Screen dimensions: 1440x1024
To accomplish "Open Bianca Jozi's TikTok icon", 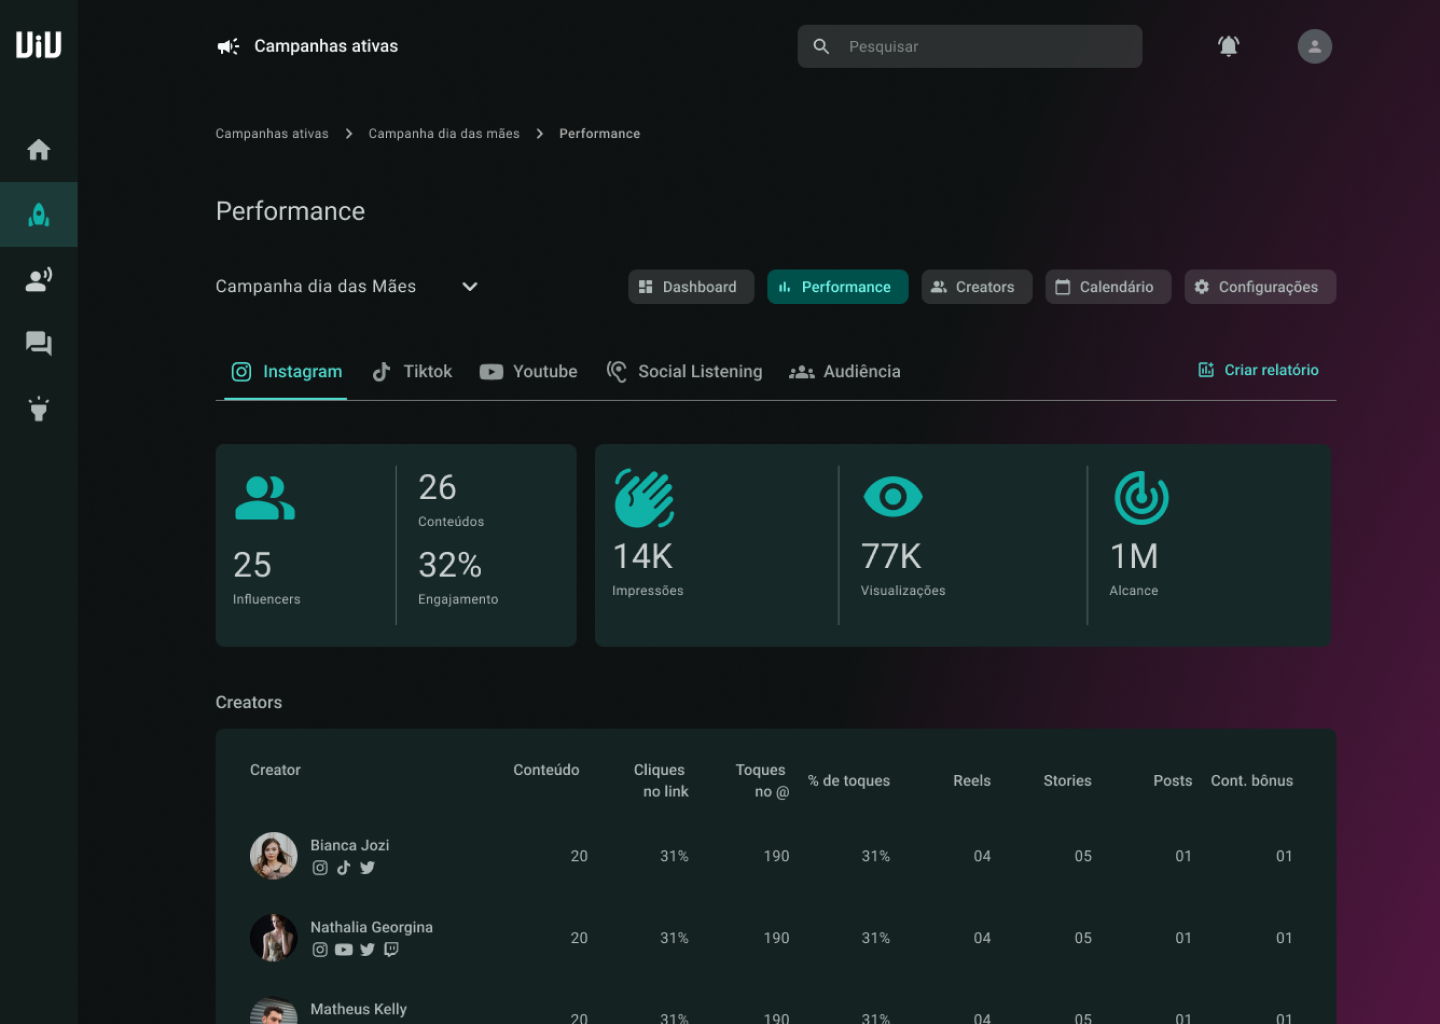I will 343,868.
